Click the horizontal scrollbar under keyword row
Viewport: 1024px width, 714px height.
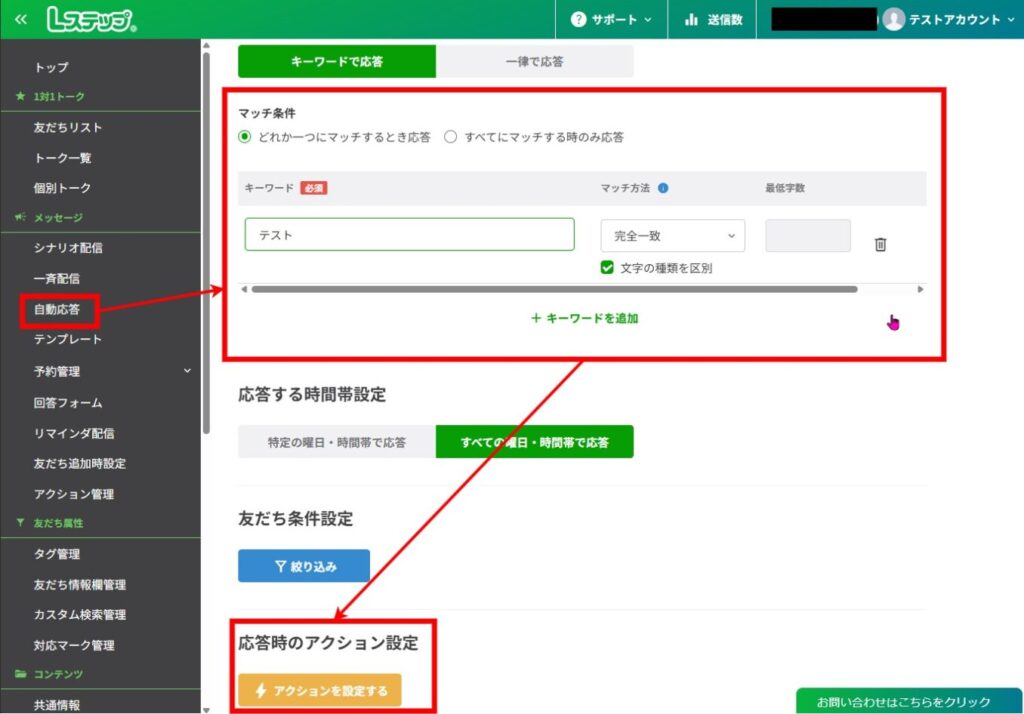[x=554, y=289]
